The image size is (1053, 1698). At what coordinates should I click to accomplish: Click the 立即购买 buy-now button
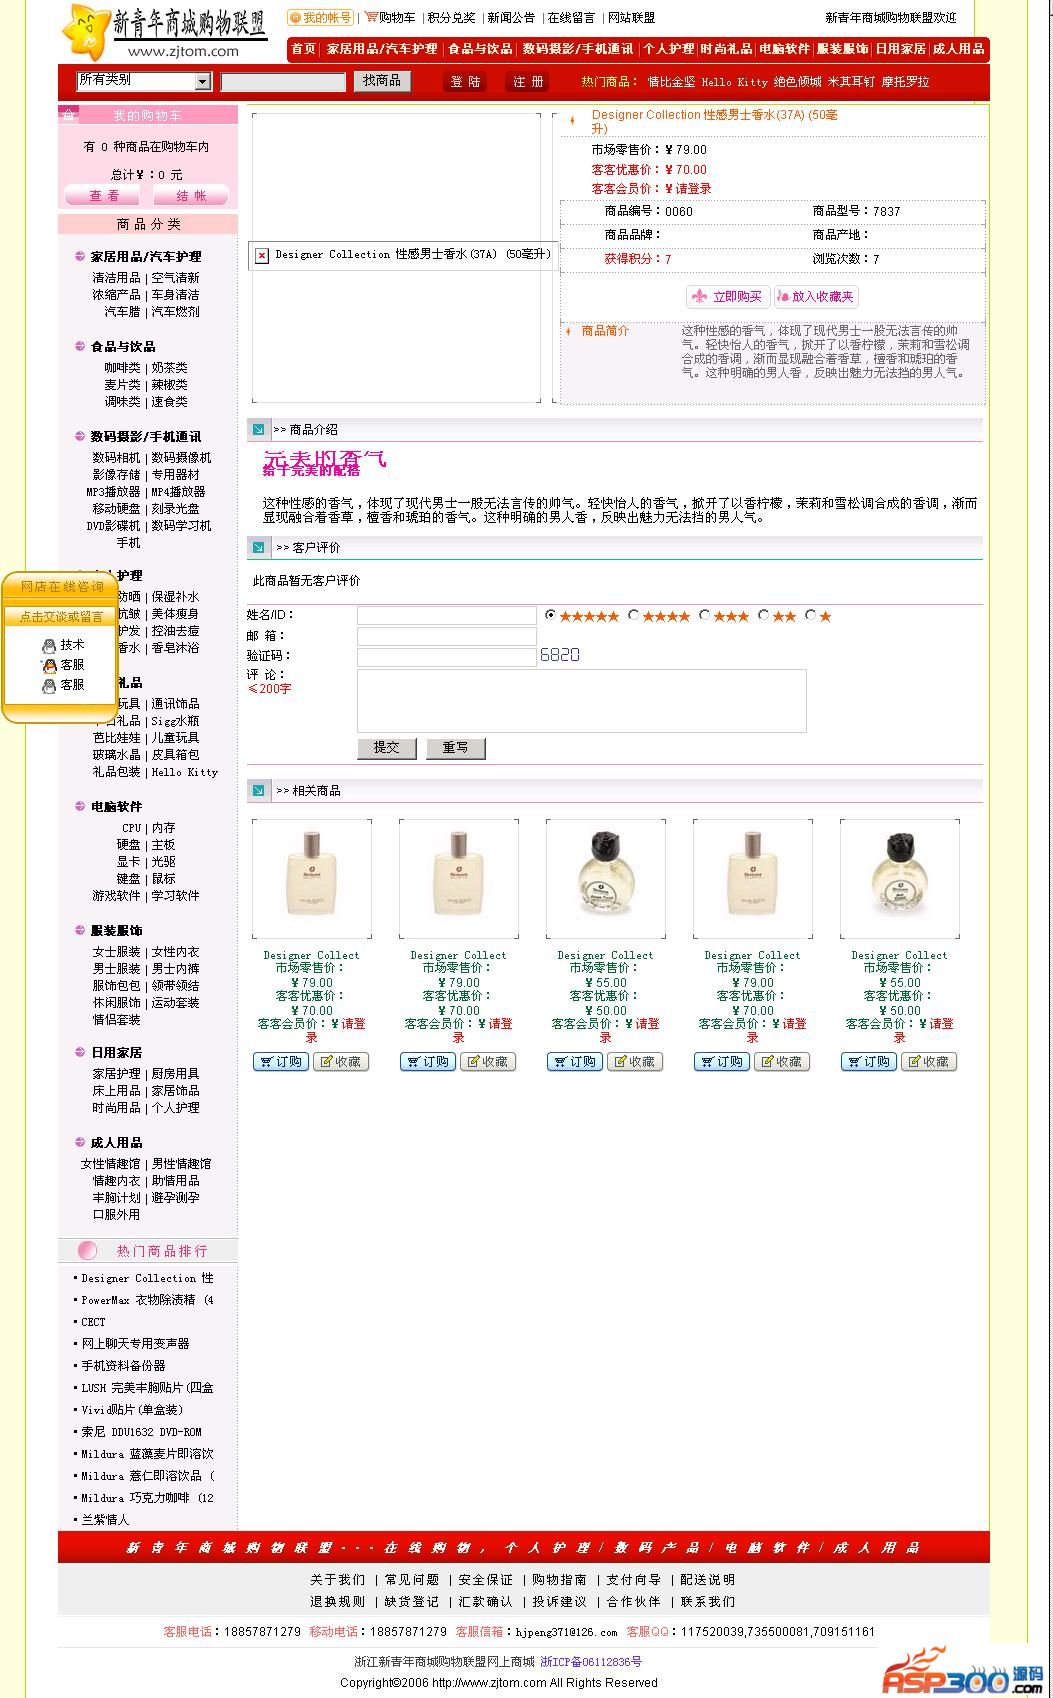point(728,296)
